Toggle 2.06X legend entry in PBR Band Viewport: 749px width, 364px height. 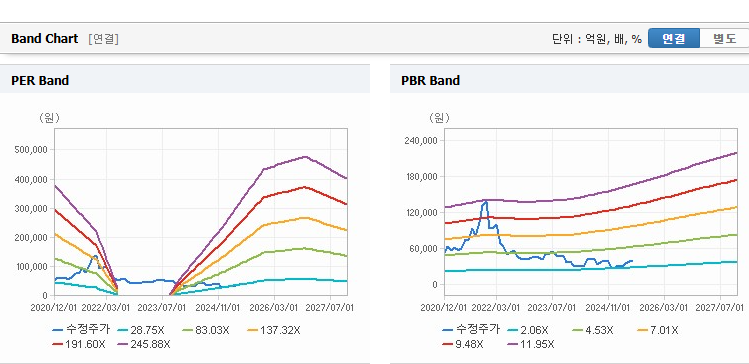tap(528, 330)
